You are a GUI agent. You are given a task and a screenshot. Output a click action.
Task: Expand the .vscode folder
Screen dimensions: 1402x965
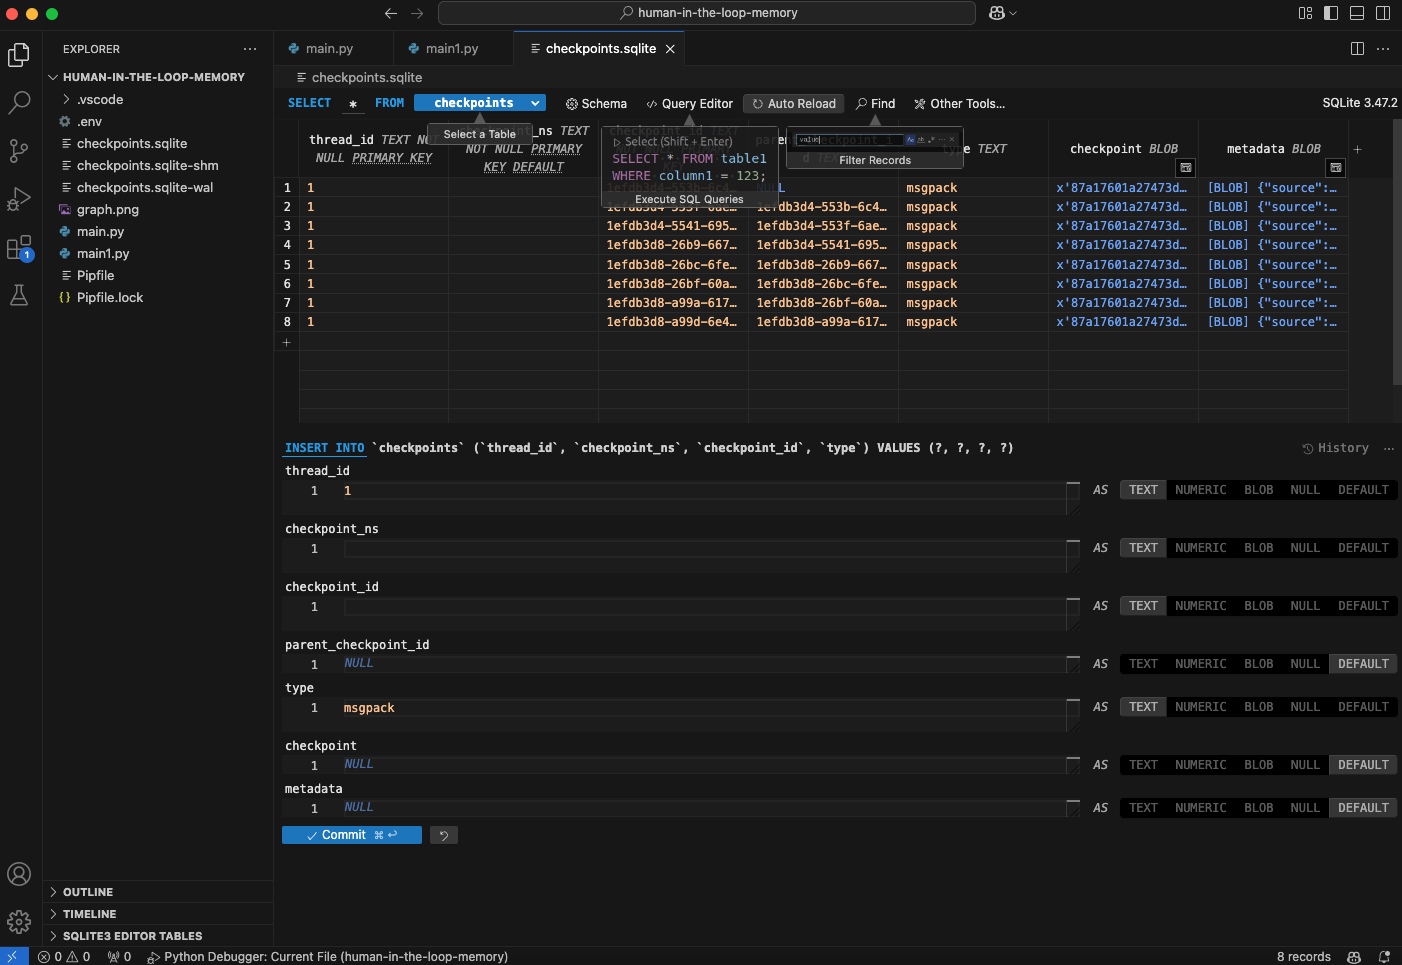click(x=100, y=100)
